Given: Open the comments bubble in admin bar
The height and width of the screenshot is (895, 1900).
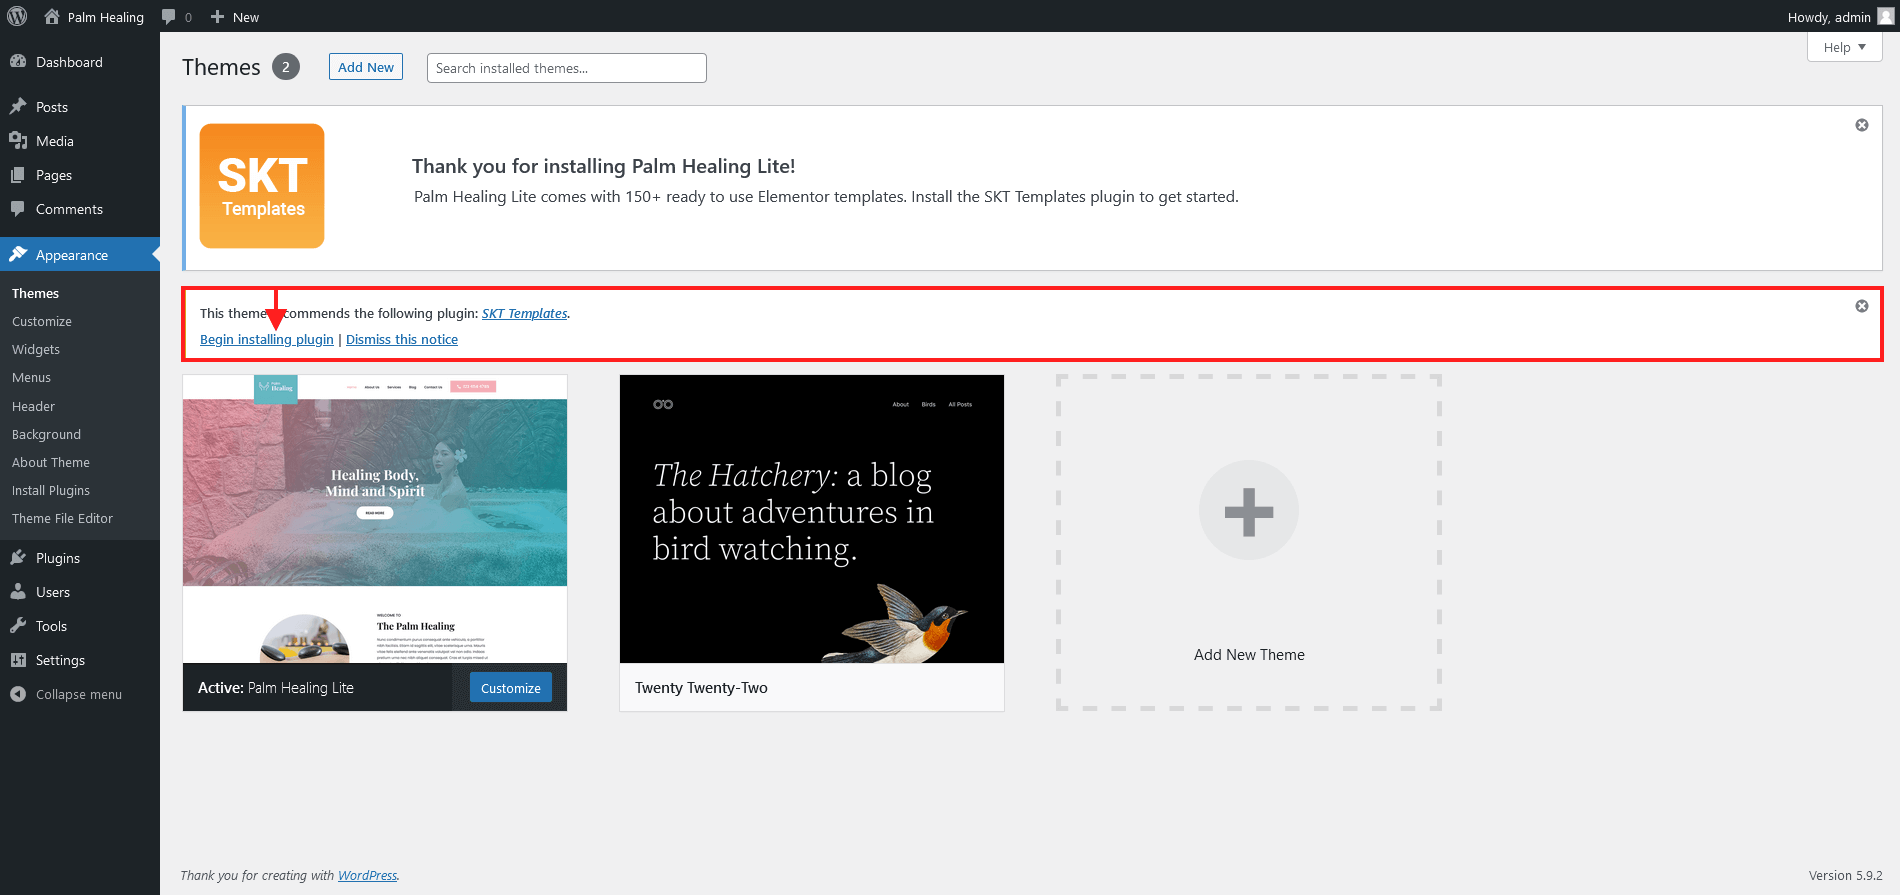Looking at the screenshot, I should [x=176, y=17].
